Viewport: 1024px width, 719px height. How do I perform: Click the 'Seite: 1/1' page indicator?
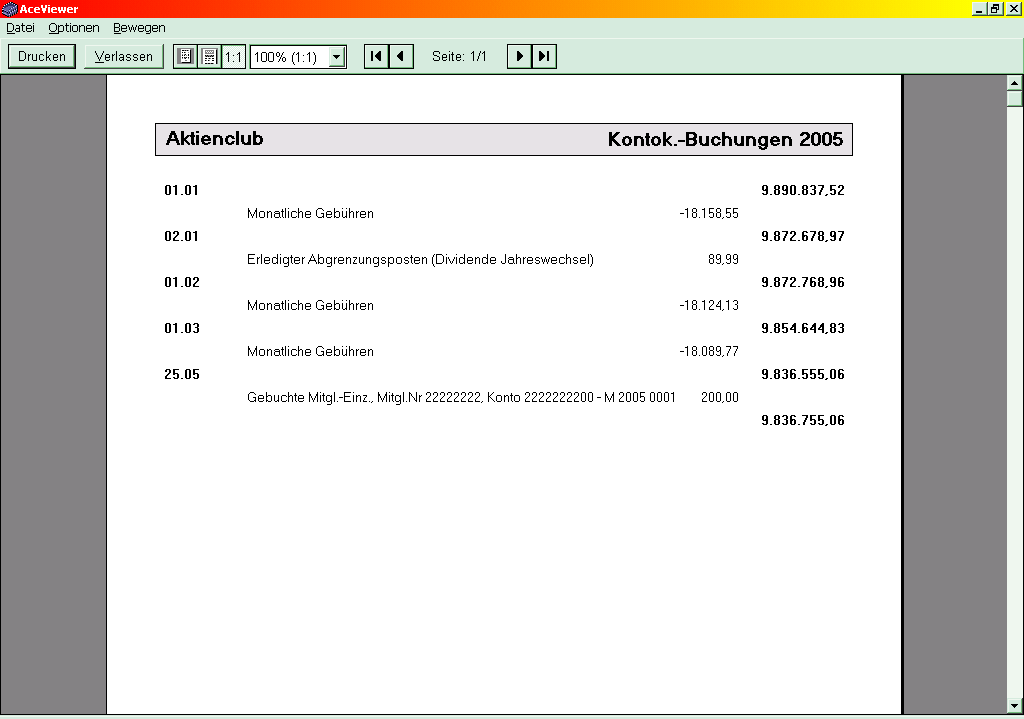pos(459,56)
